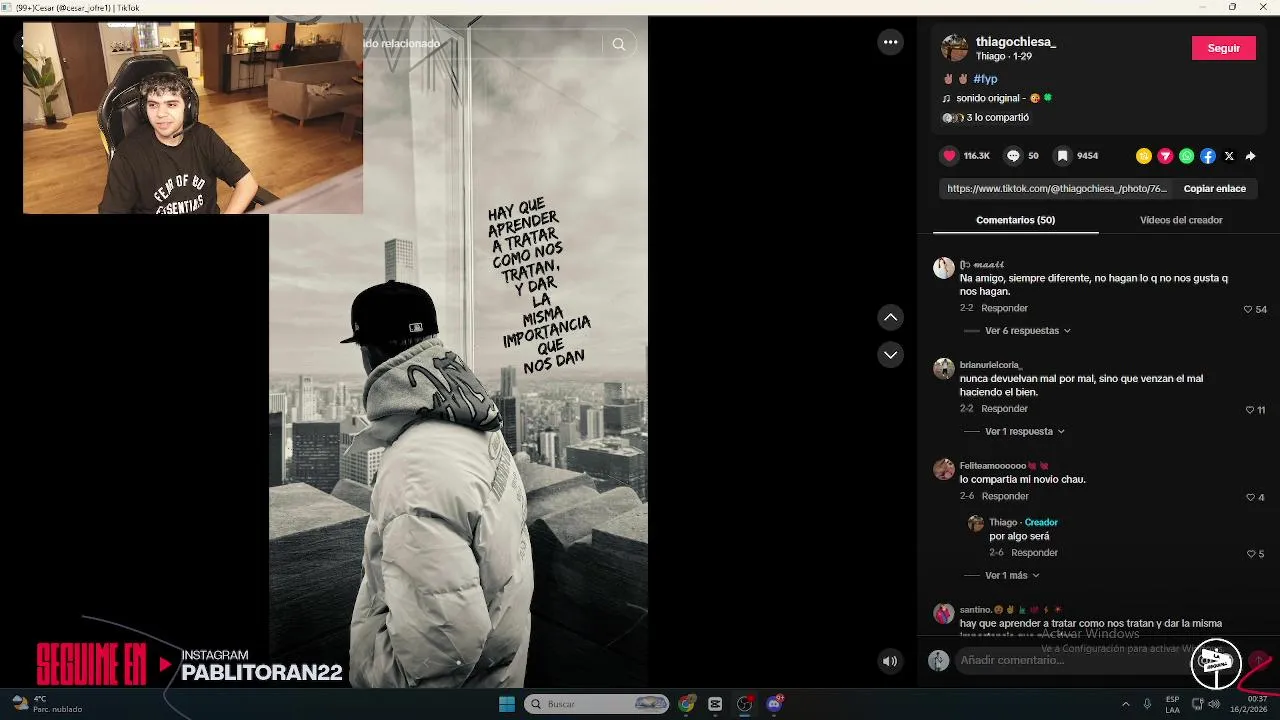Open the three-dot more options menu

(x=890, y=42)
